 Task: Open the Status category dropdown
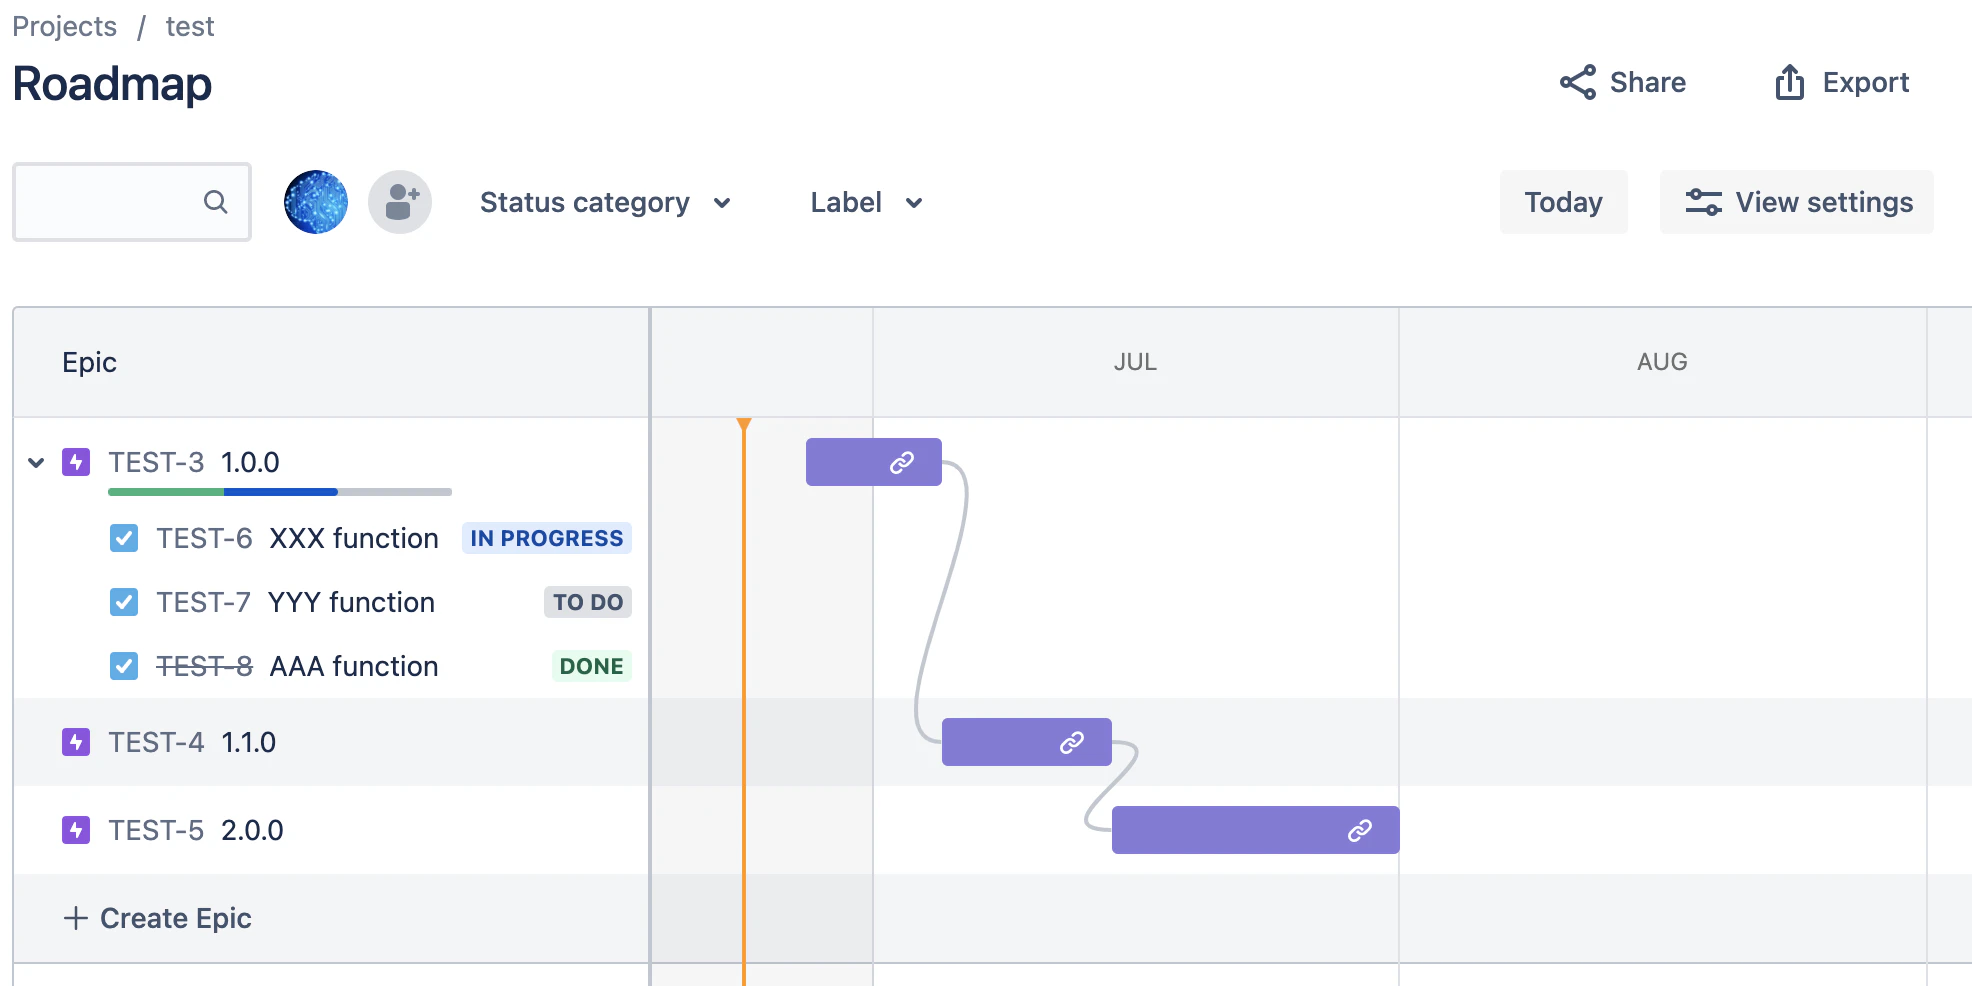point(605,202)
